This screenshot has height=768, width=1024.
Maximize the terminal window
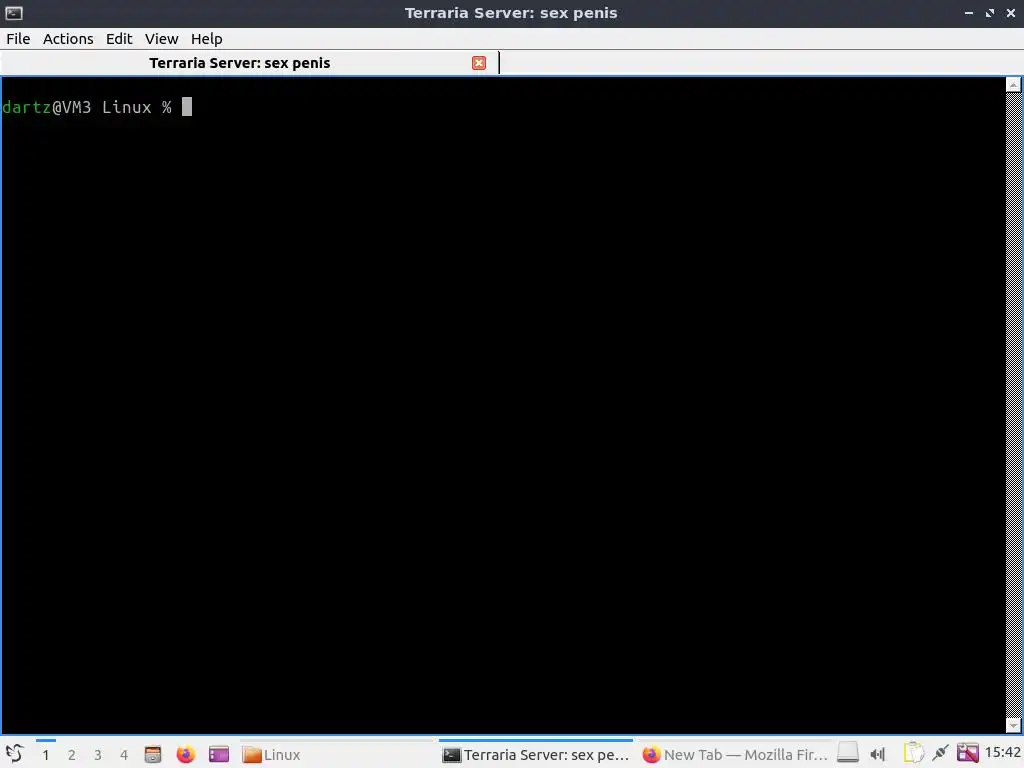click(x=990, y=13)
